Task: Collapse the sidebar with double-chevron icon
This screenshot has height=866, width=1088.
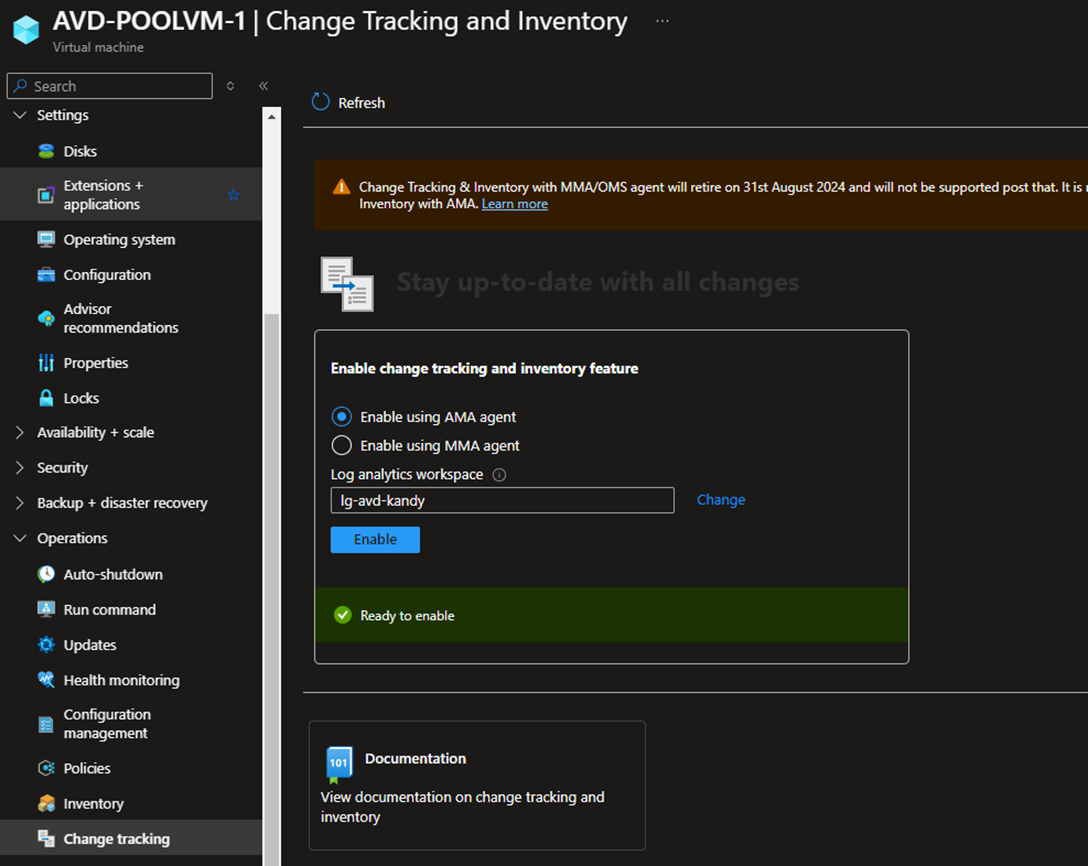Action: point(264,86)
